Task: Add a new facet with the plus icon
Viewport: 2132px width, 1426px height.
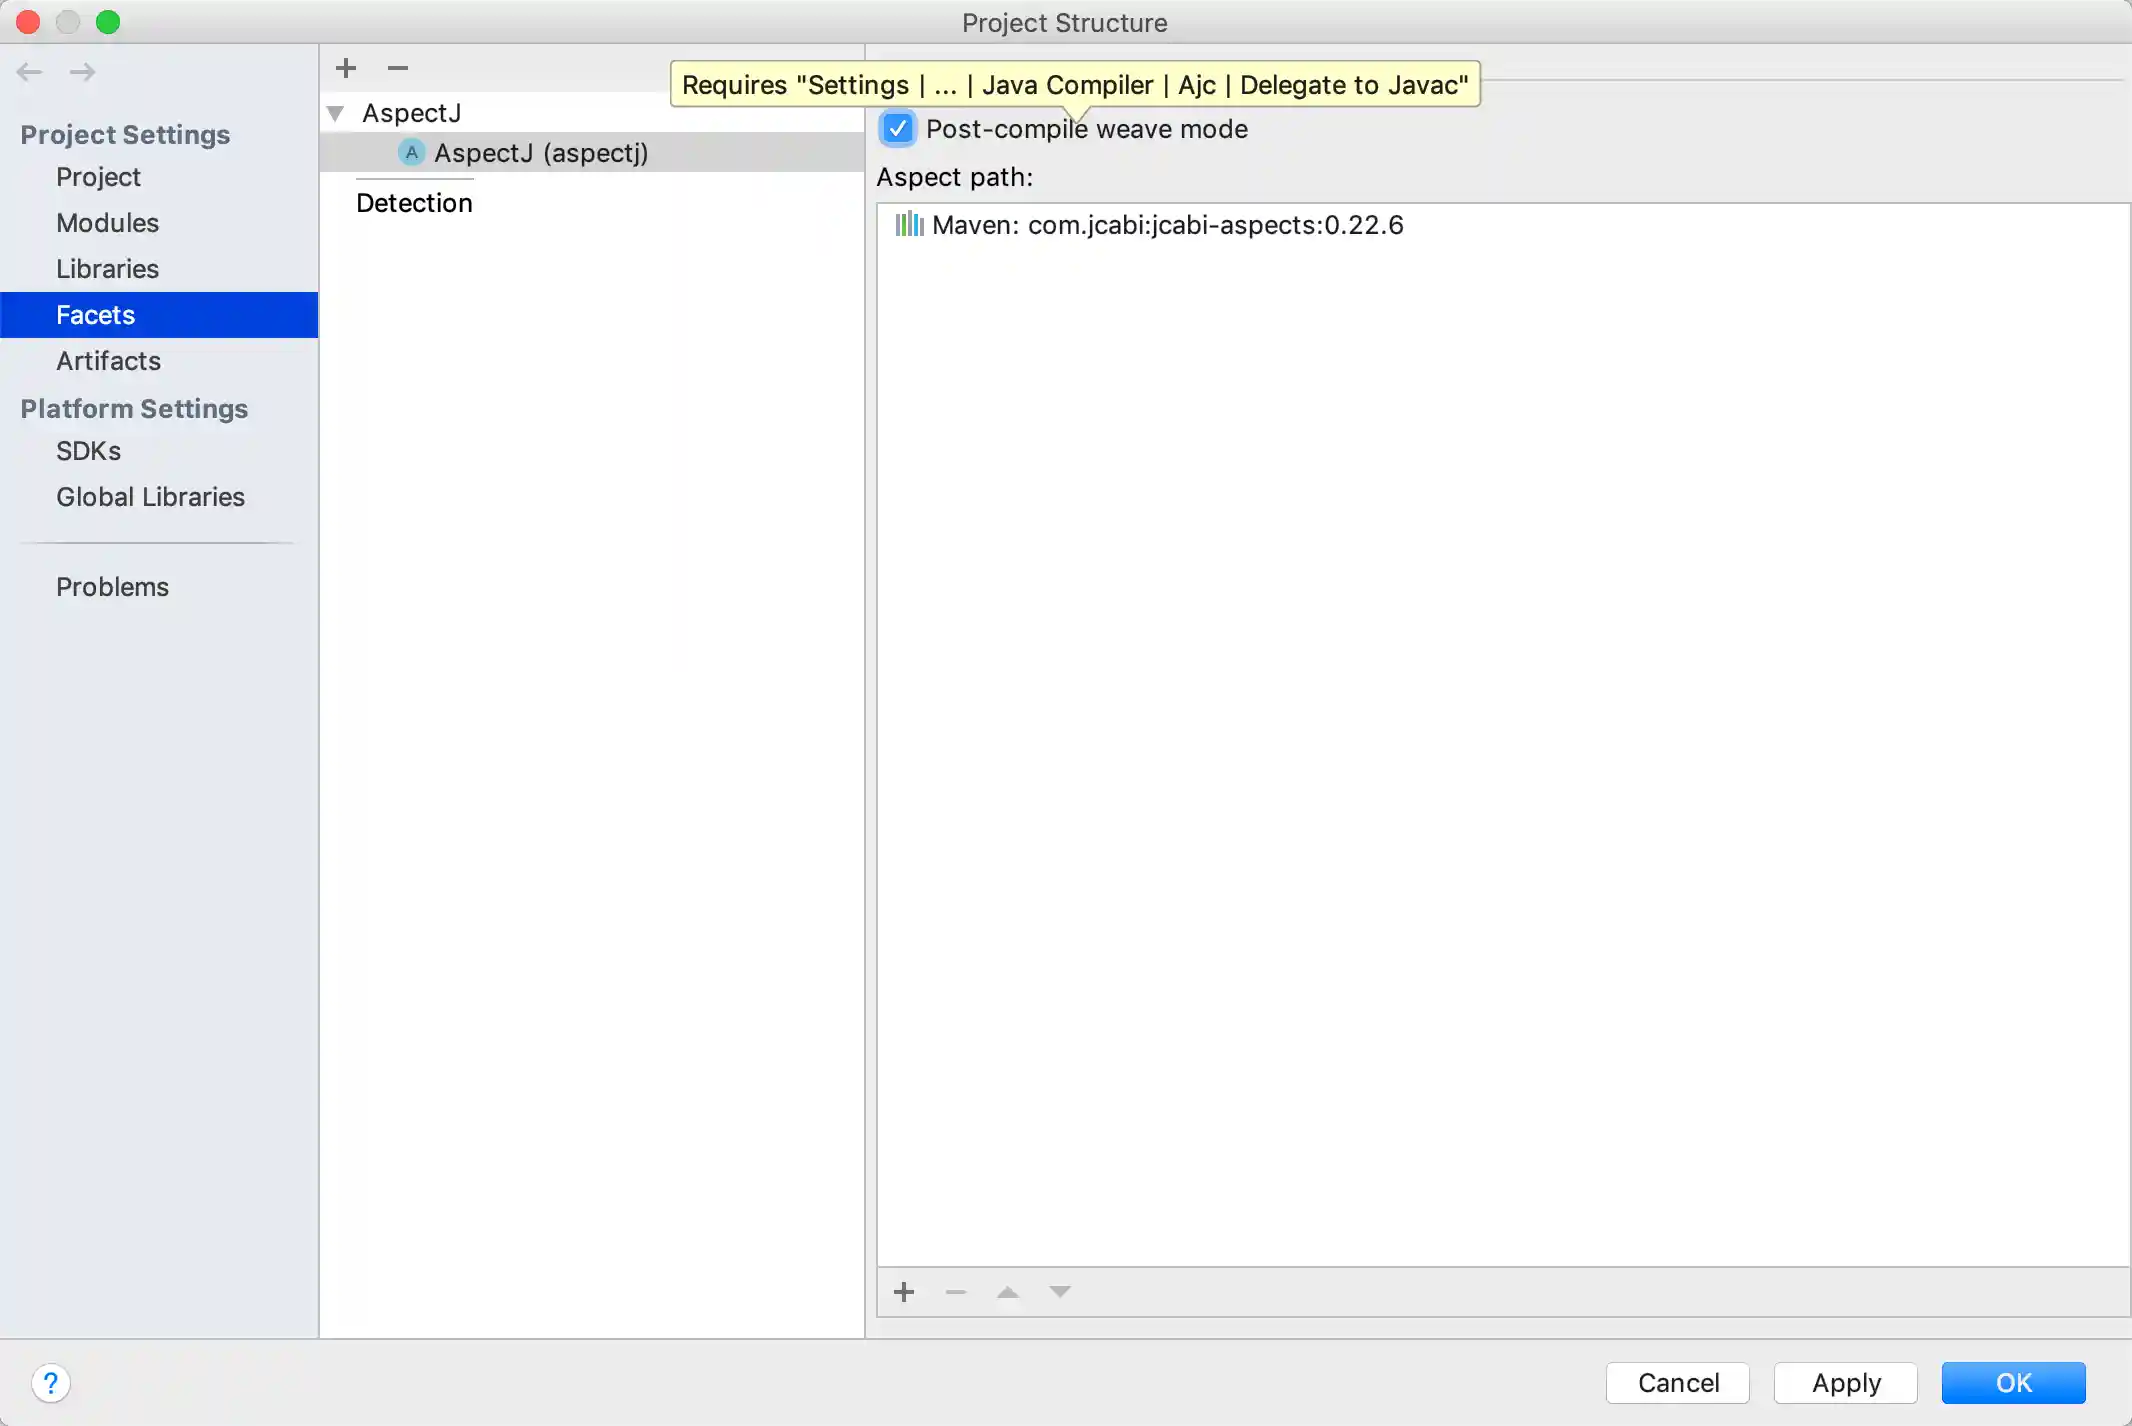Action: coord(345,67)
